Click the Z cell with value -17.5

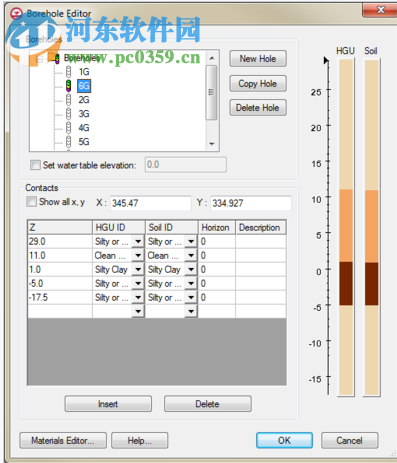(x=60, y=297)
